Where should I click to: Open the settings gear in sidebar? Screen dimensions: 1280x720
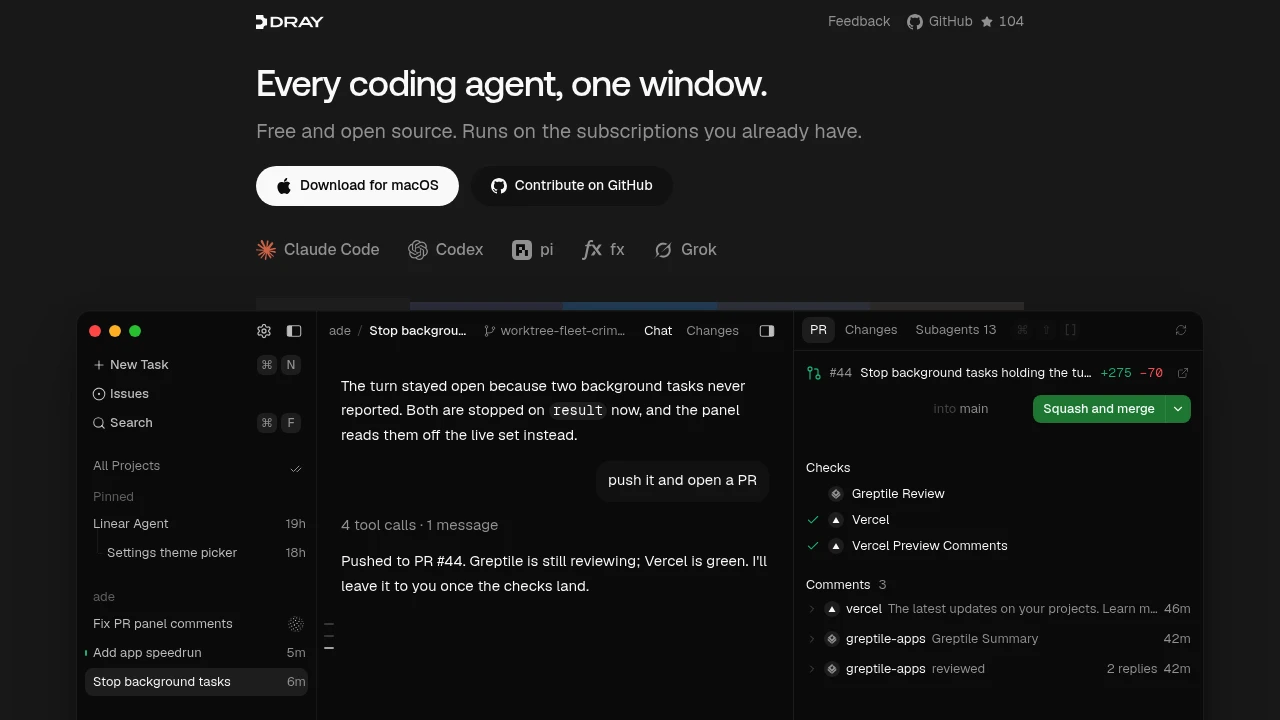click(x=264, y=331)
